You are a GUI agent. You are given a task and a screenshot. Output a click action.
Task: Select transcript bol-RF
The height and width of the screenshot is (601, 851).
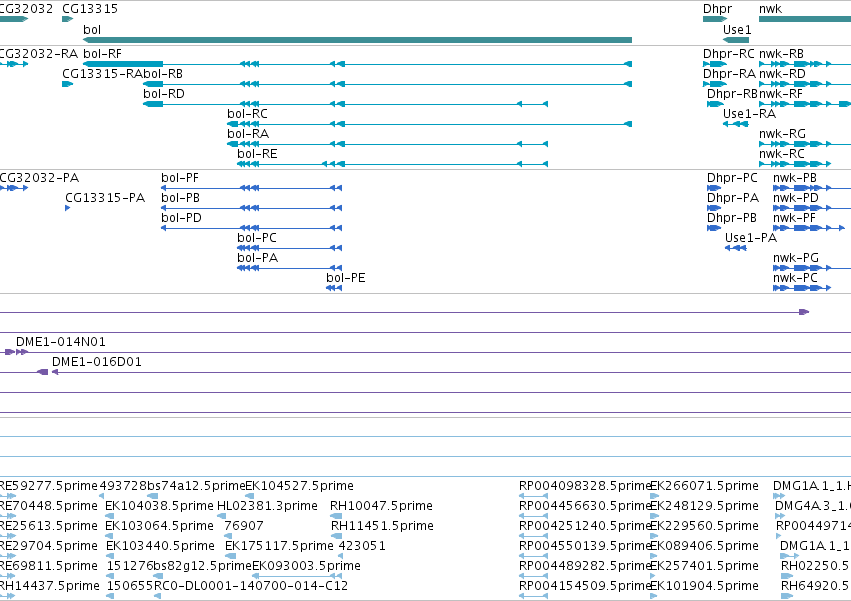[x=357, y=64]
